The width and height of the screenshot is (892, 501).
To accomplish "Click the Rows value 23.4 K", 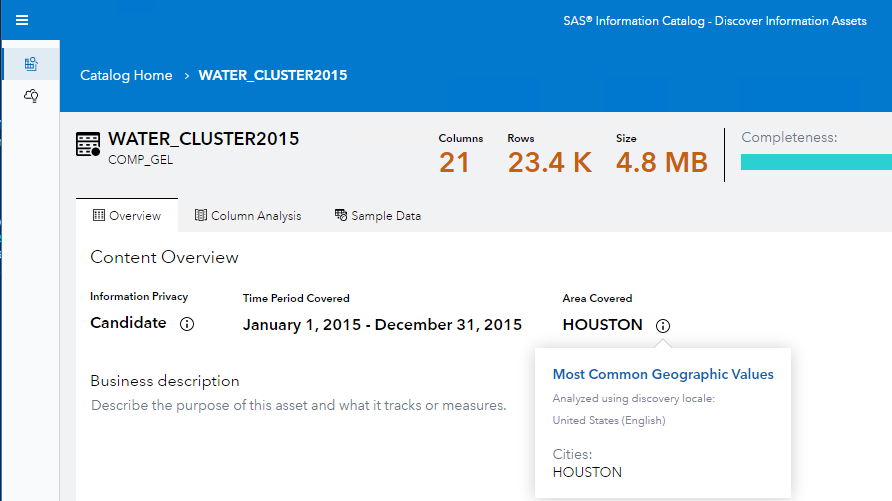I will (x=549, y=162).
